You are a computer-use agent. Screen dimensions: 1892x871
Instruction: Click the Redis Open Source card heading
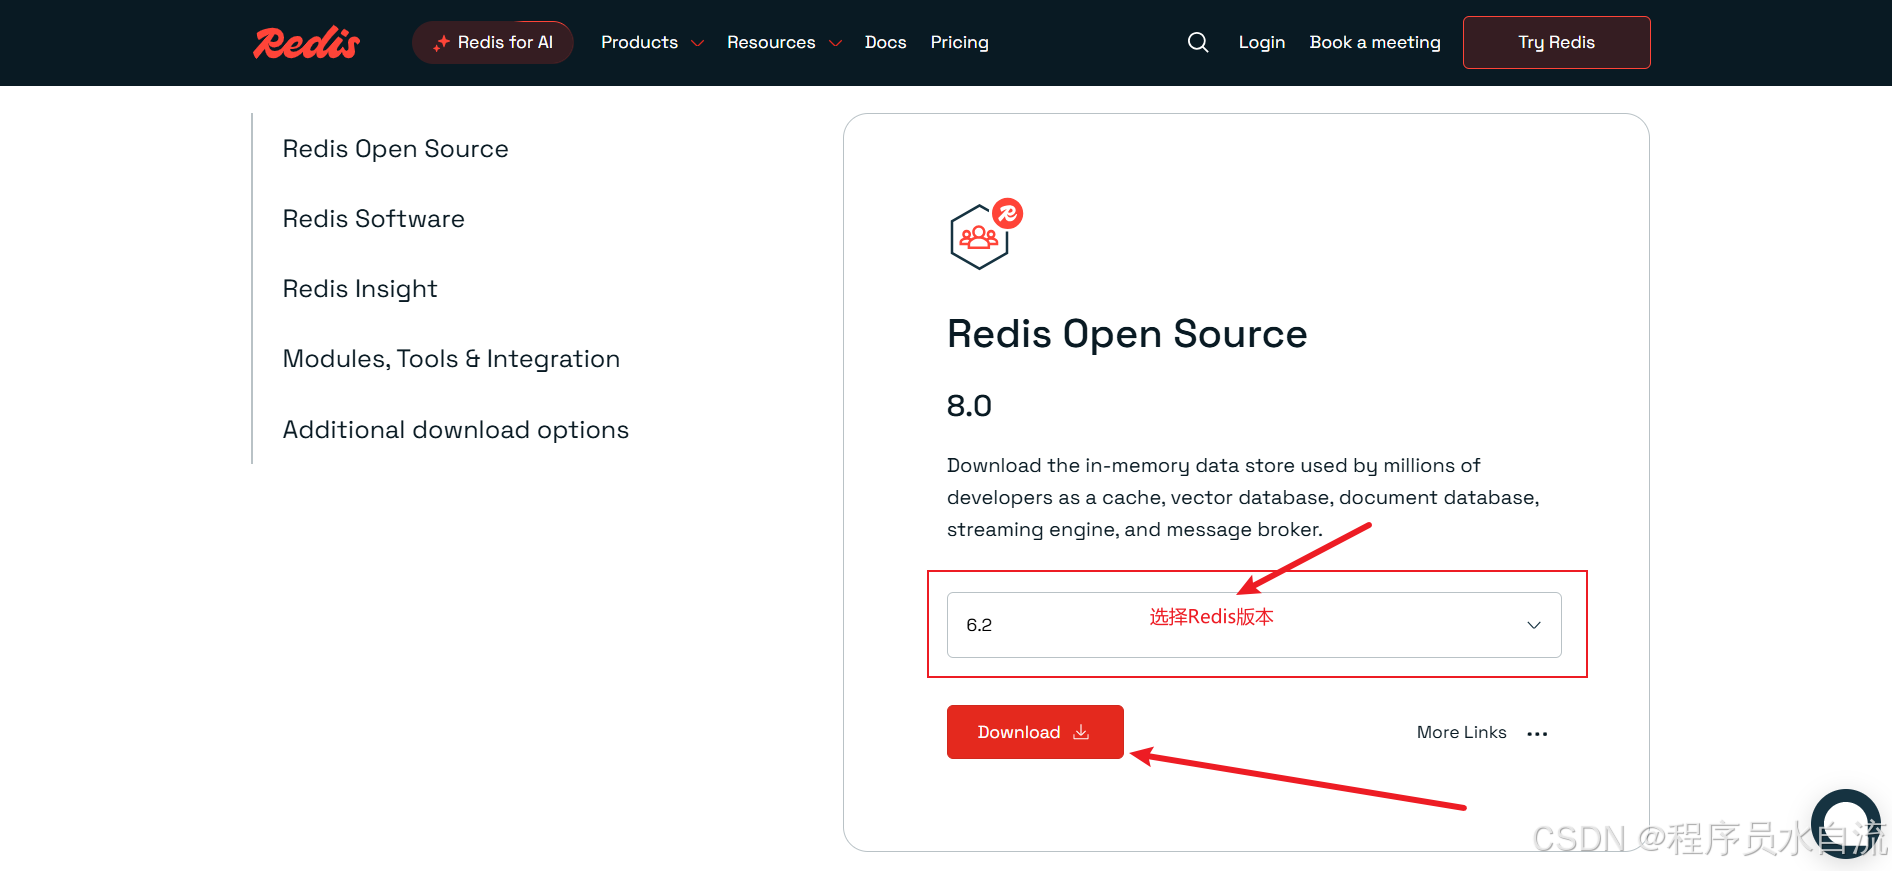click(1127, 334)
